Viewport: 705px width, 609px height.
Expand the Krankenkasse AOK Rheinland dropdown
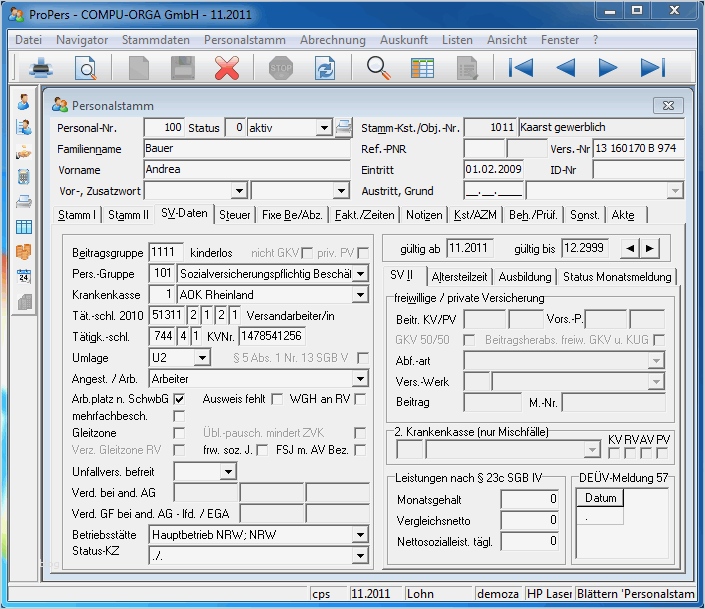360,295
